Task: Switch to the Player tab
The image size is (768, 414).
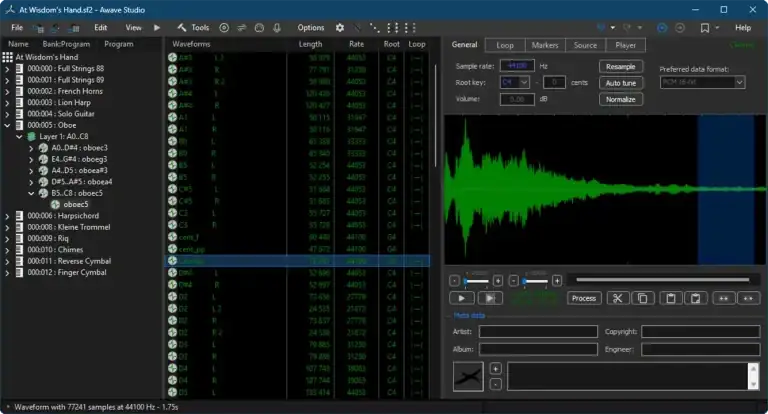Action: (625, 45)
